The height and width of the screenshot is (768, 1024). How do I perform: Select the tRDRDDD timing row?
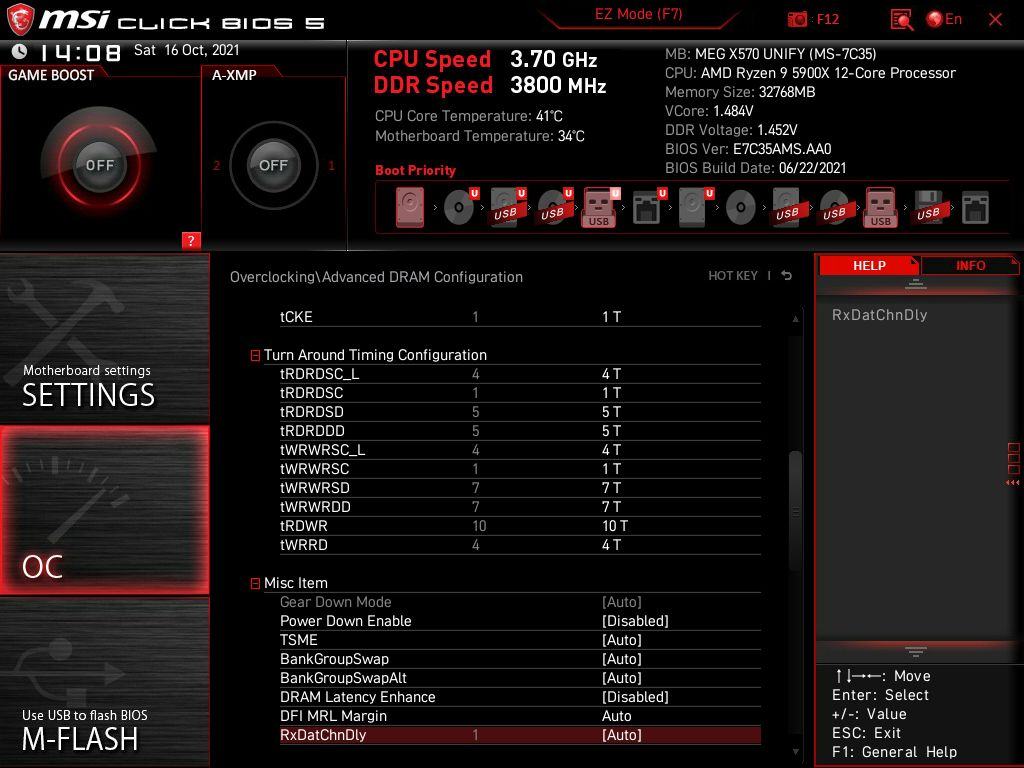point(520,431)
